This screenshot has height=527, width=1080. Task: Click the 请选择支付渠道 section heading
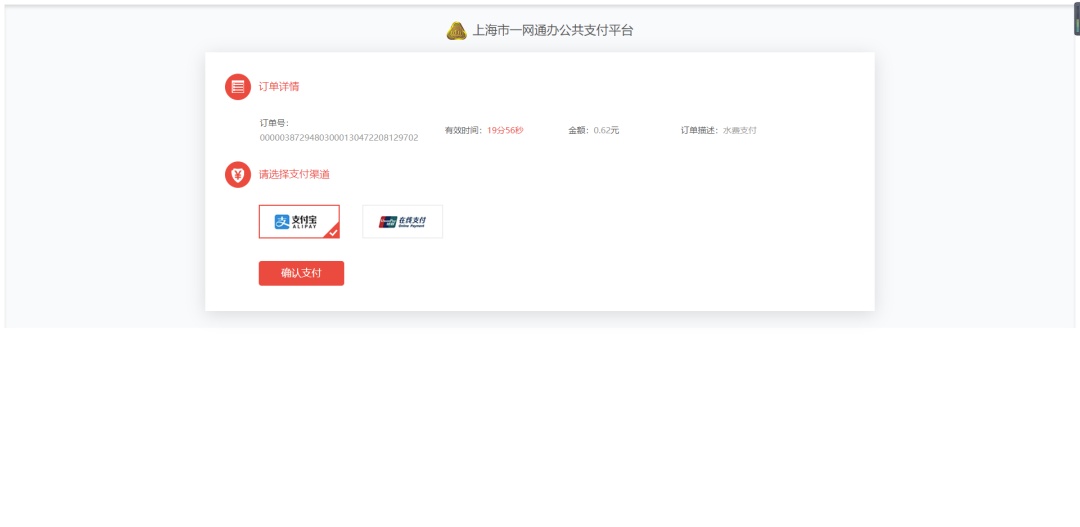pos(294,174)
